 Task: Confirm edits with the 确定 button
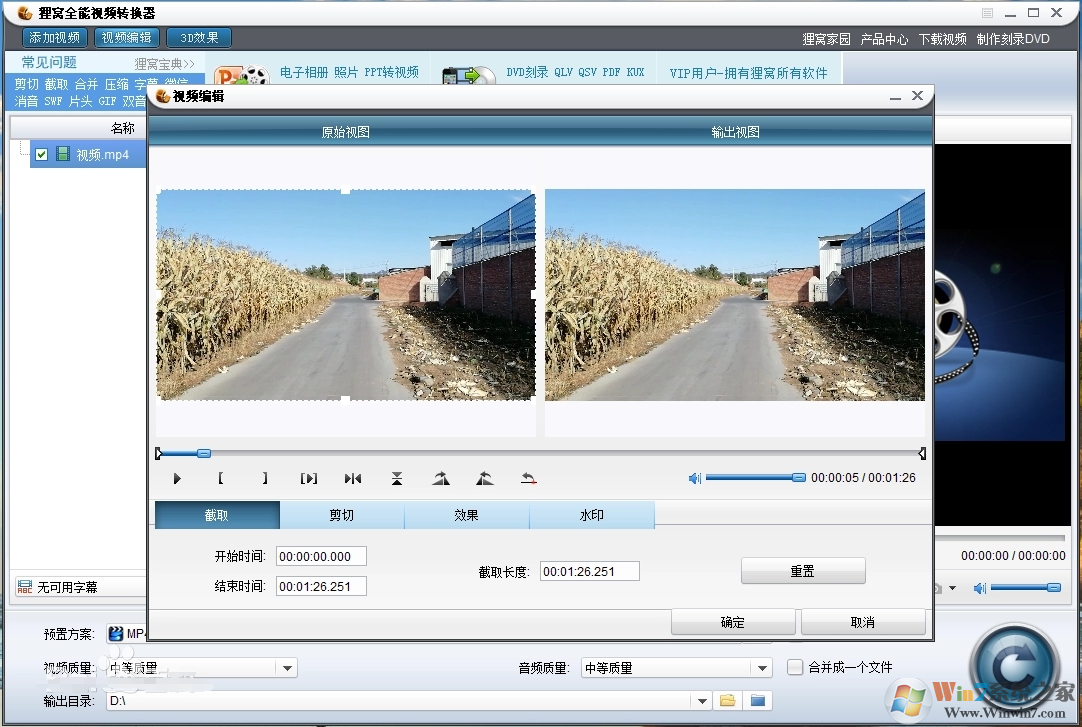point(733,621)
